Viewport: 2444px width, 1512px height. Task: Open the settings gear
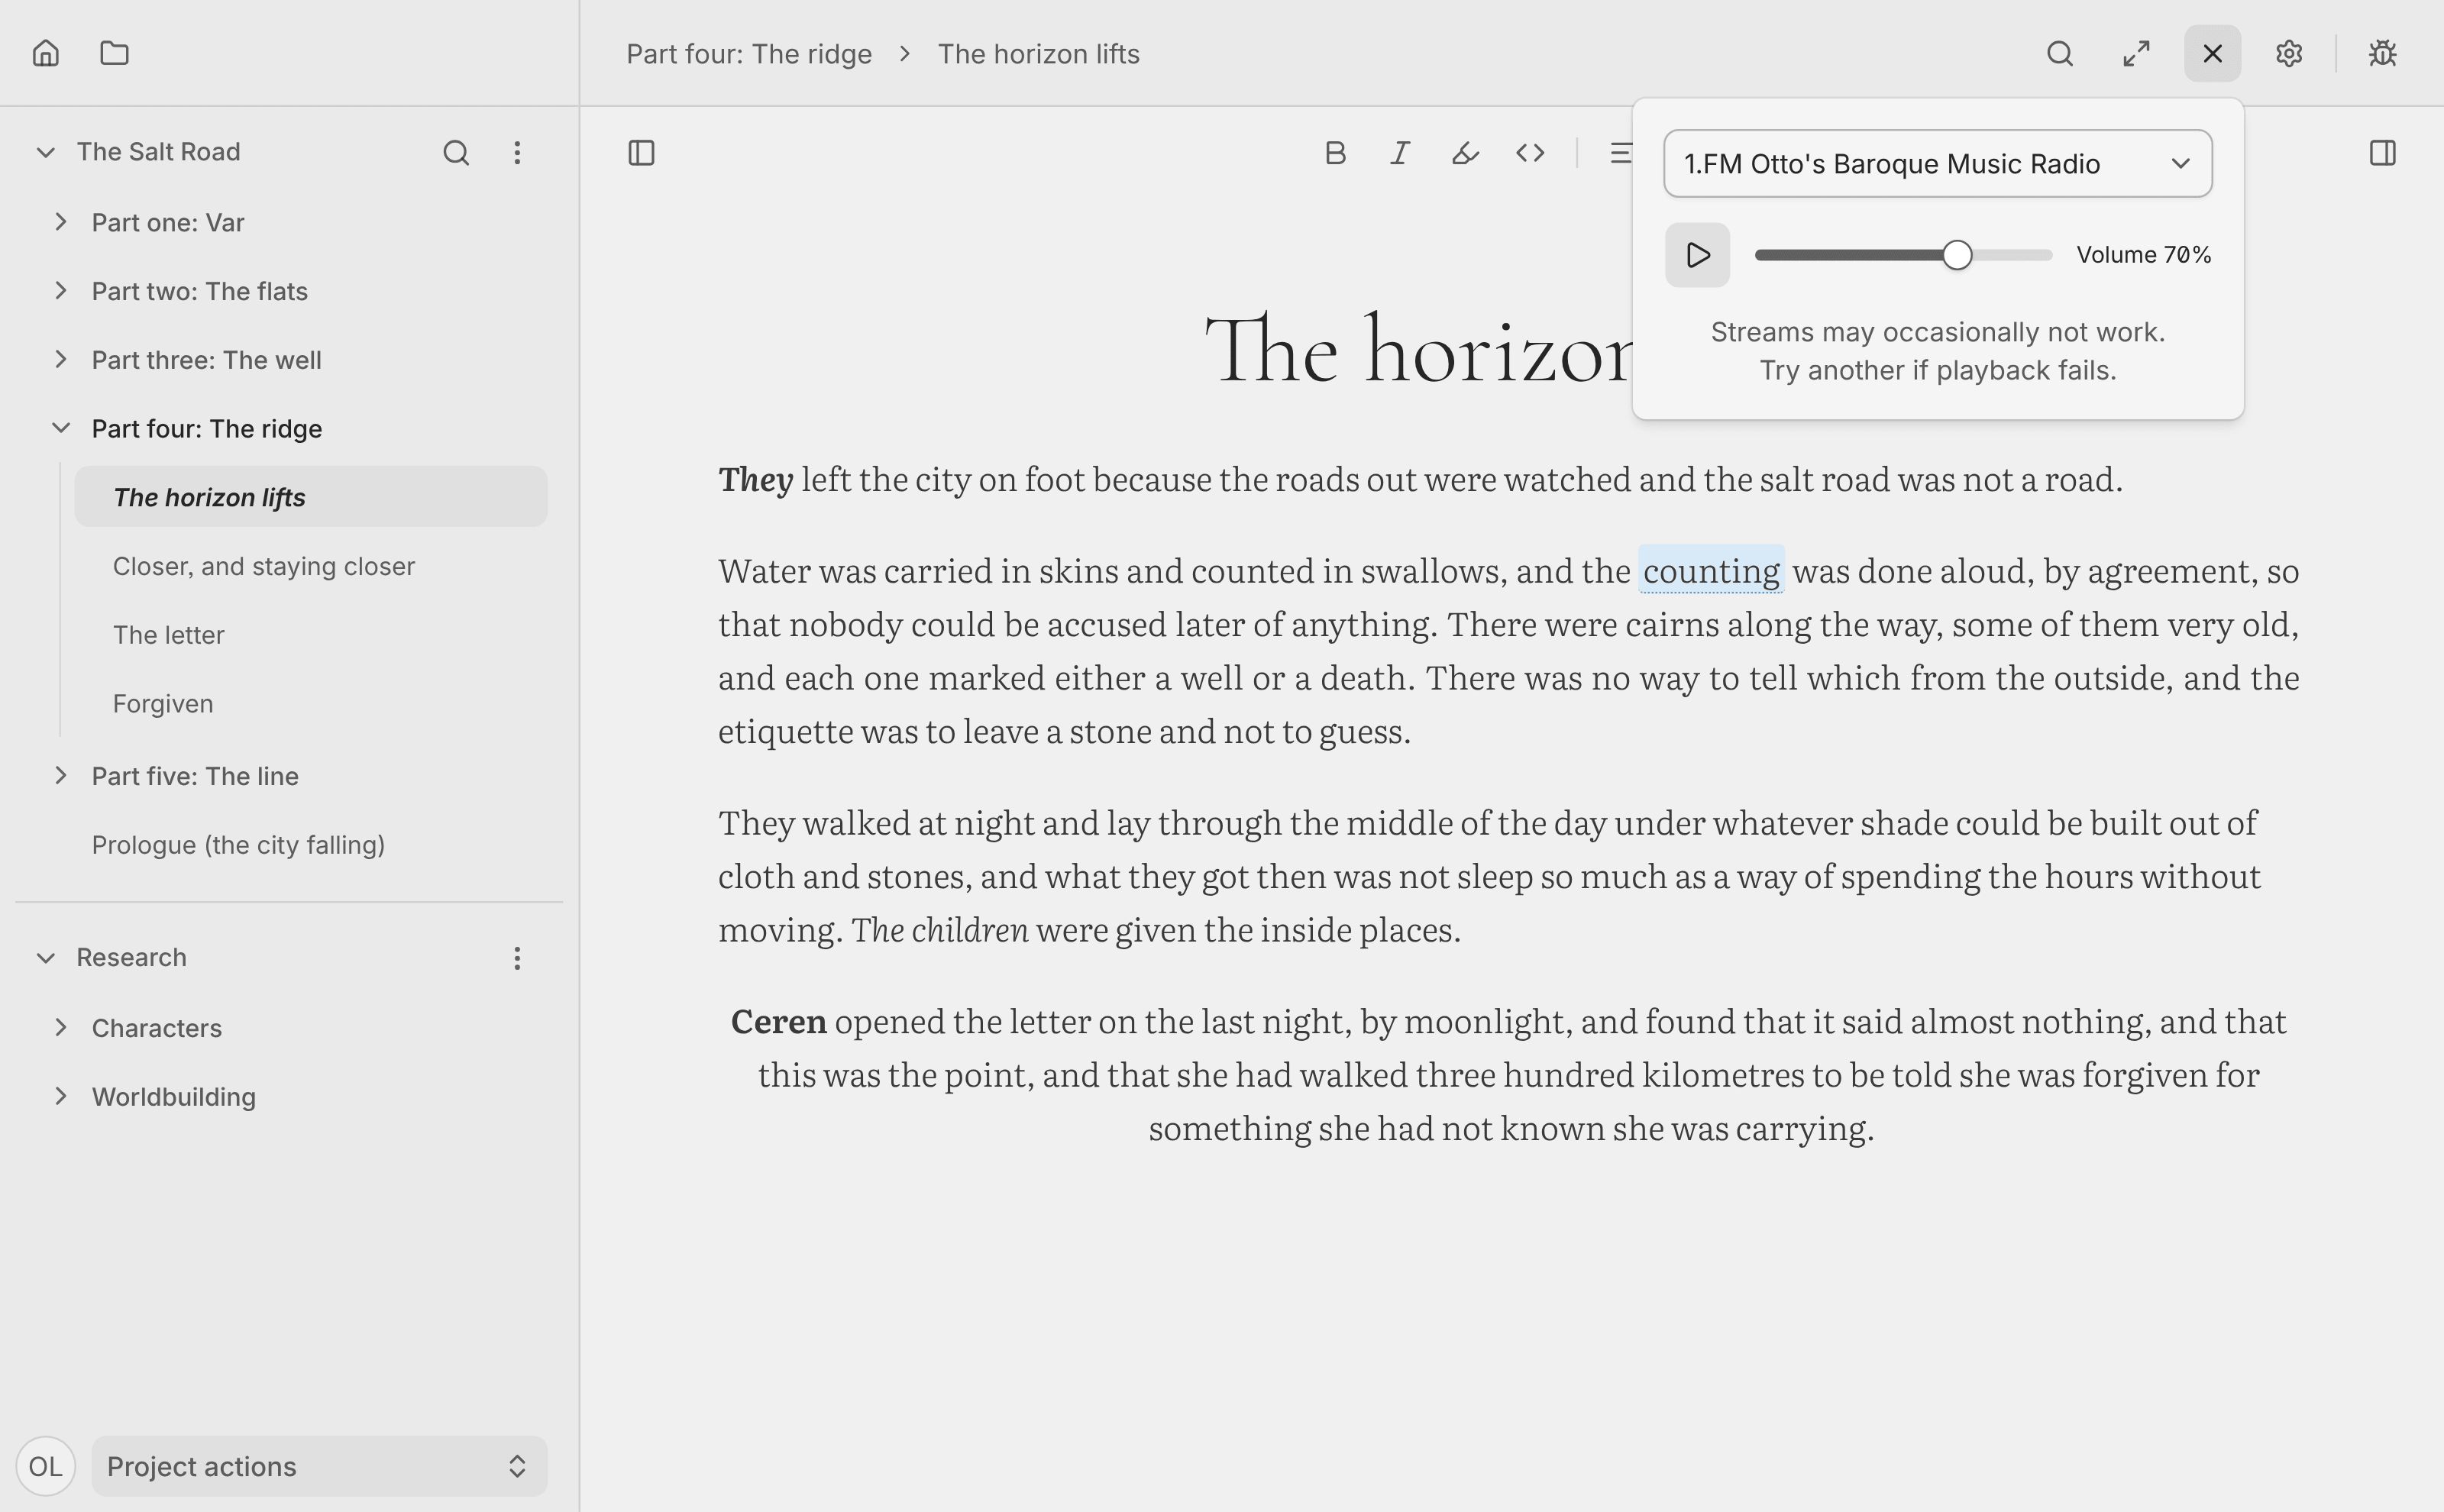(x=2289, y=53)
